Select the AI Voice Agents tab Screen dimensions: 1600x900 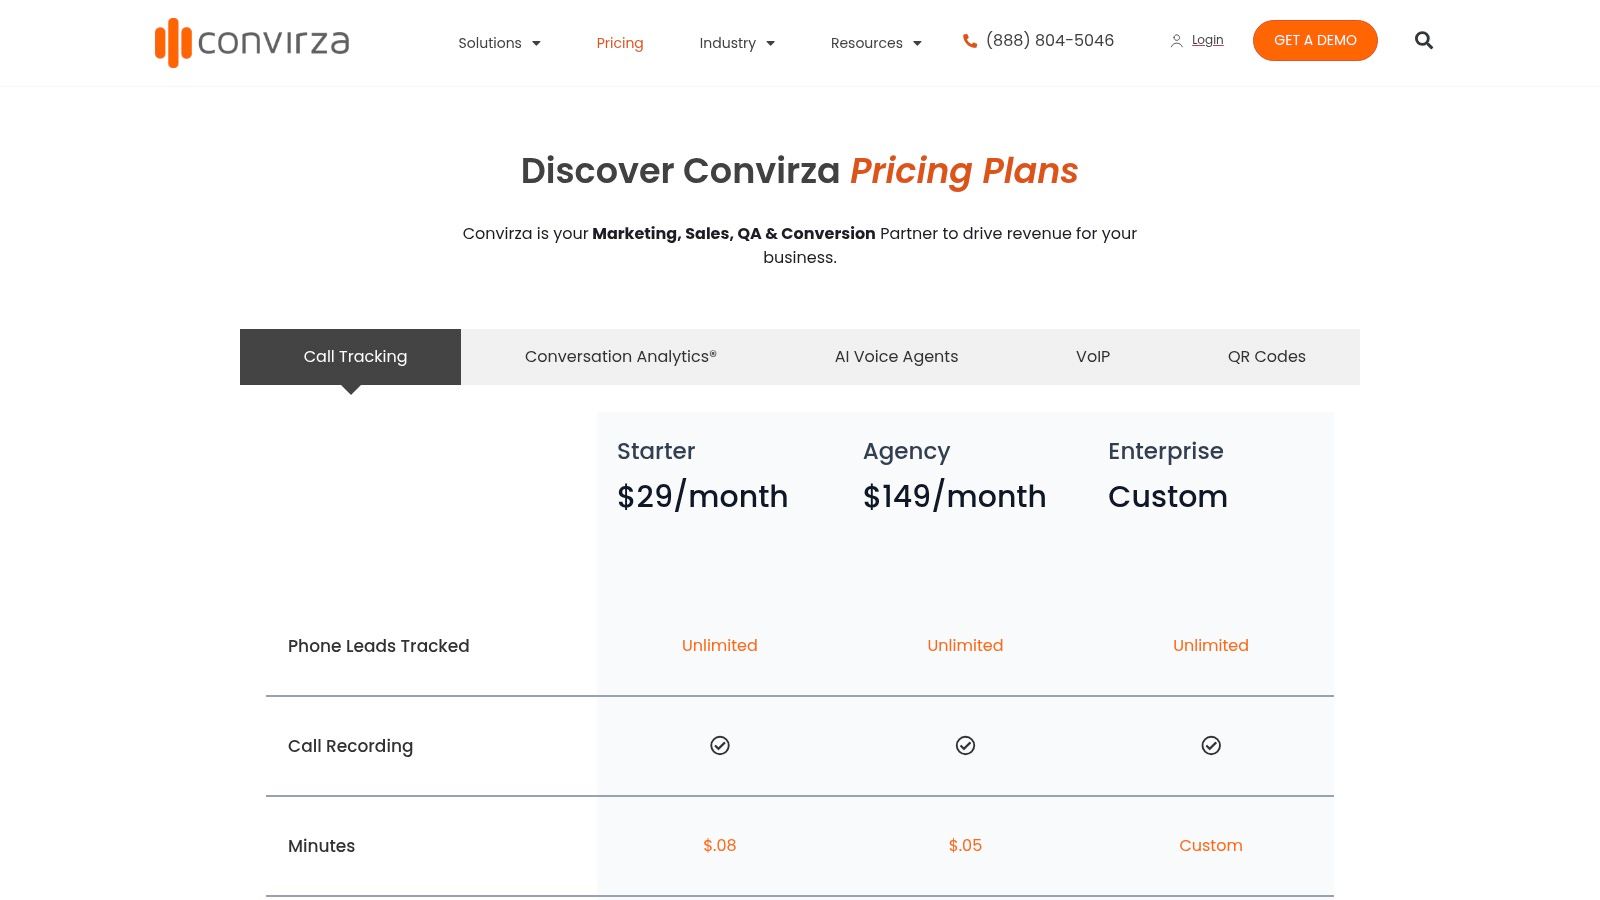pos(896,357)
